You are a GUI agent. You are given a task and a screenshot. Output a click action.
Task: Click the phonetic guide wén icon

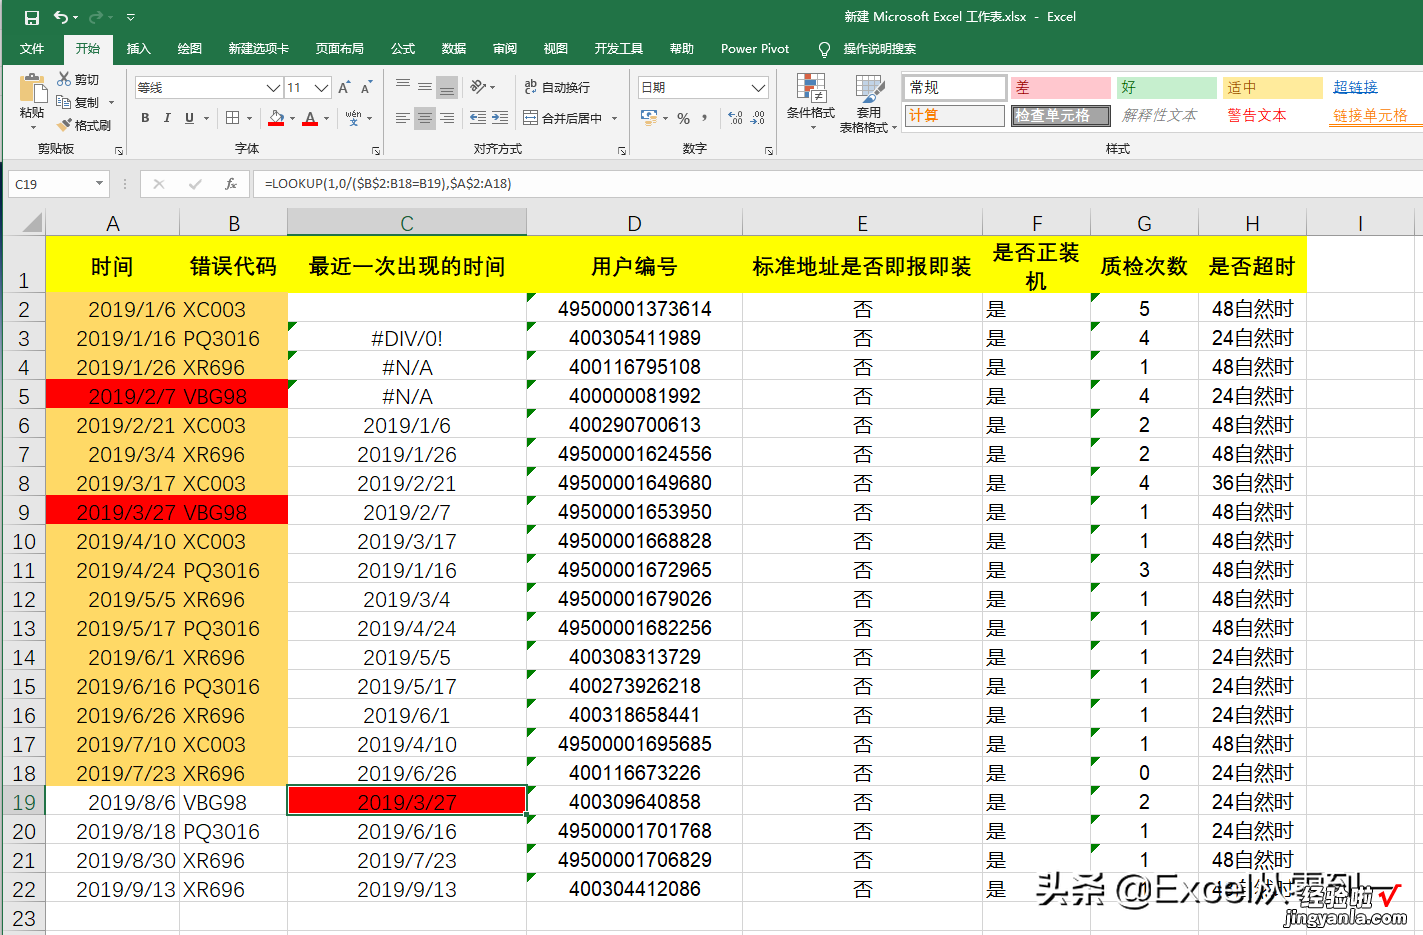tap(353, 118)
